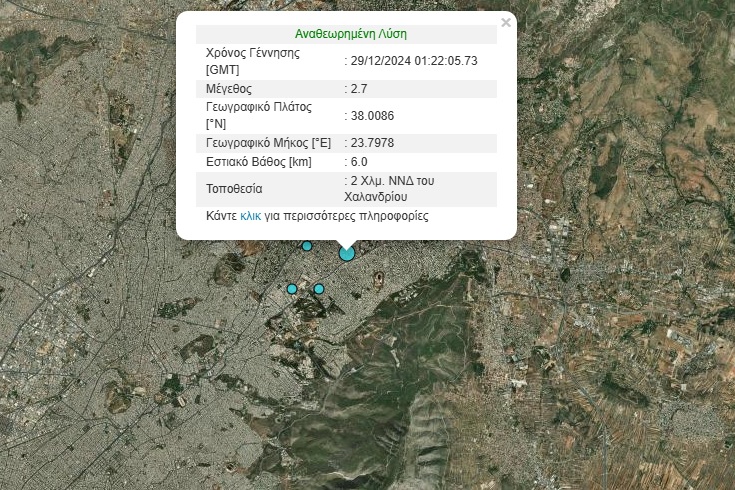Open the 'κλικ' link for more information
The height and width of the screenshot is (490, 735).
(x=250, y=216)
